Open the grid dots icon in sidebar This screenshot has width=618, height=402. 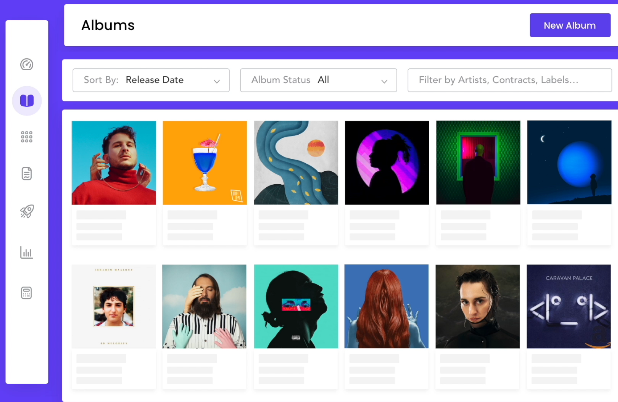coord(27,137)
